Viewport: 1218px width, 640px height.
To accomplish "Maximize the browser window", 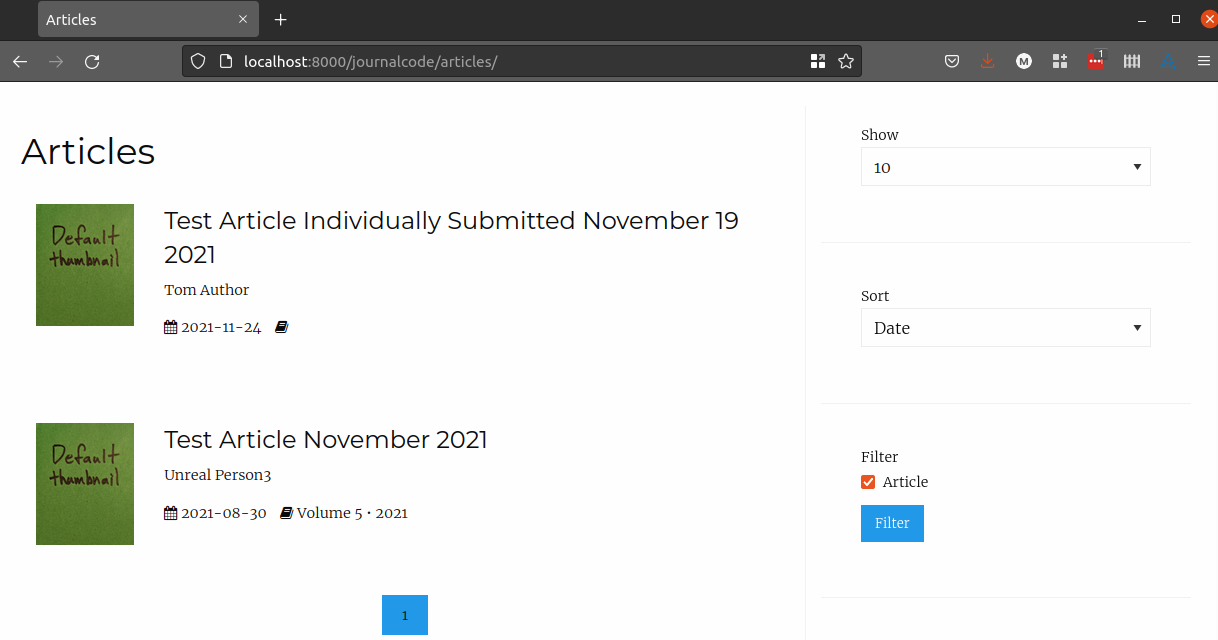I will click(1176, 20).
